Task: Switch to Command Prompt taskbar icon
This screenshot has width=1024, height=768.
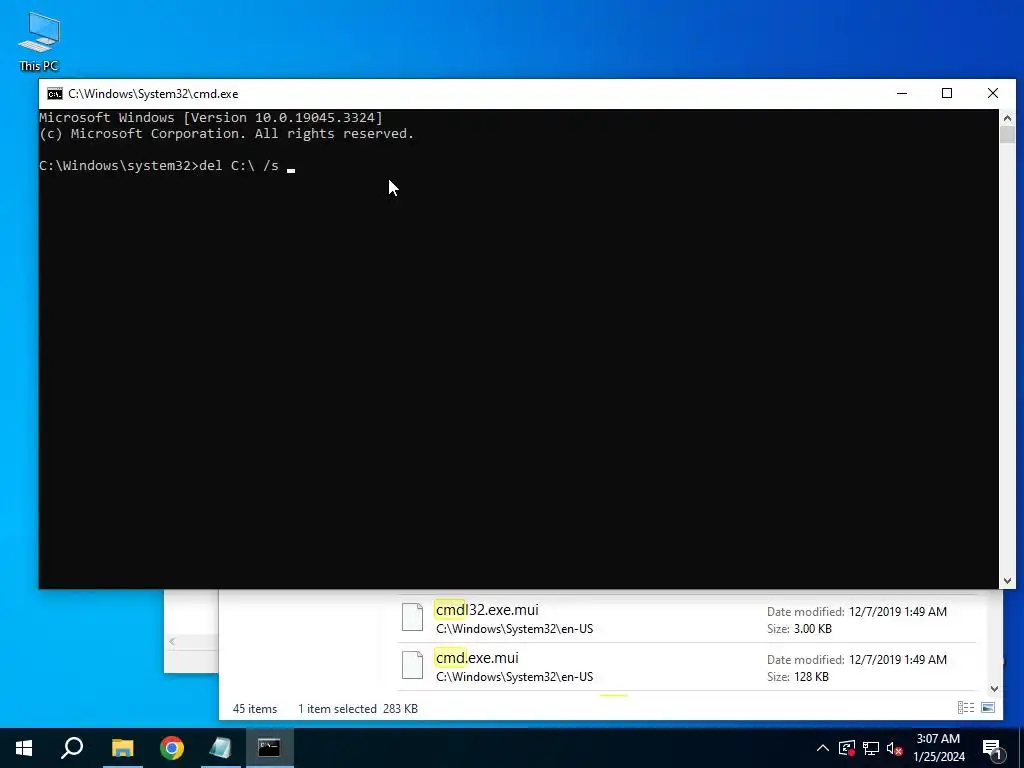Action: coord(269,748)
